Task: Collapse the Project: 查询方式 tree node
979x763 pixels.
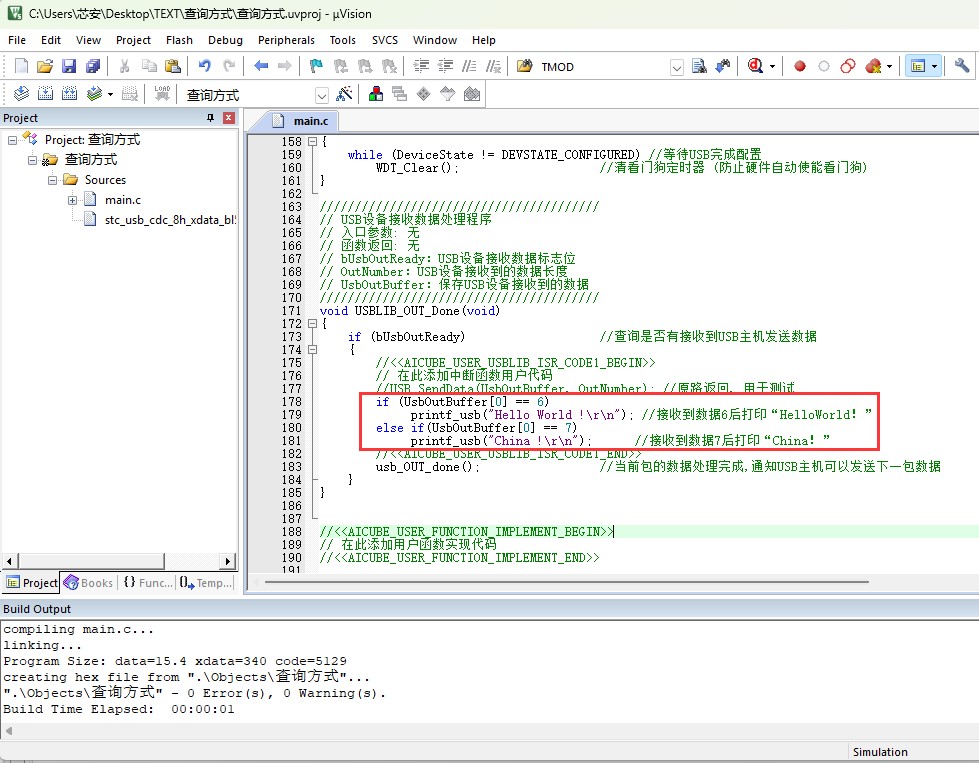Action: pyautogui.click(x=12, y=140)
